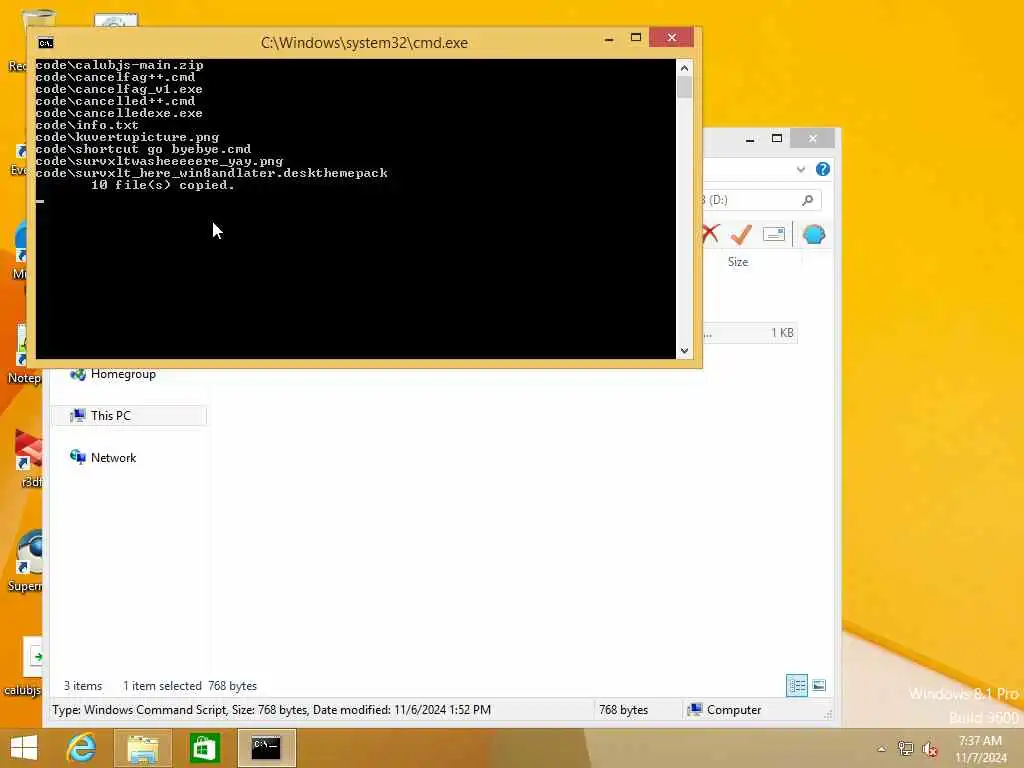This screenshot has width=1024, height=768.
Task: Click the code\calubjs-main.zip line in cmd
Action: (120, 65)
